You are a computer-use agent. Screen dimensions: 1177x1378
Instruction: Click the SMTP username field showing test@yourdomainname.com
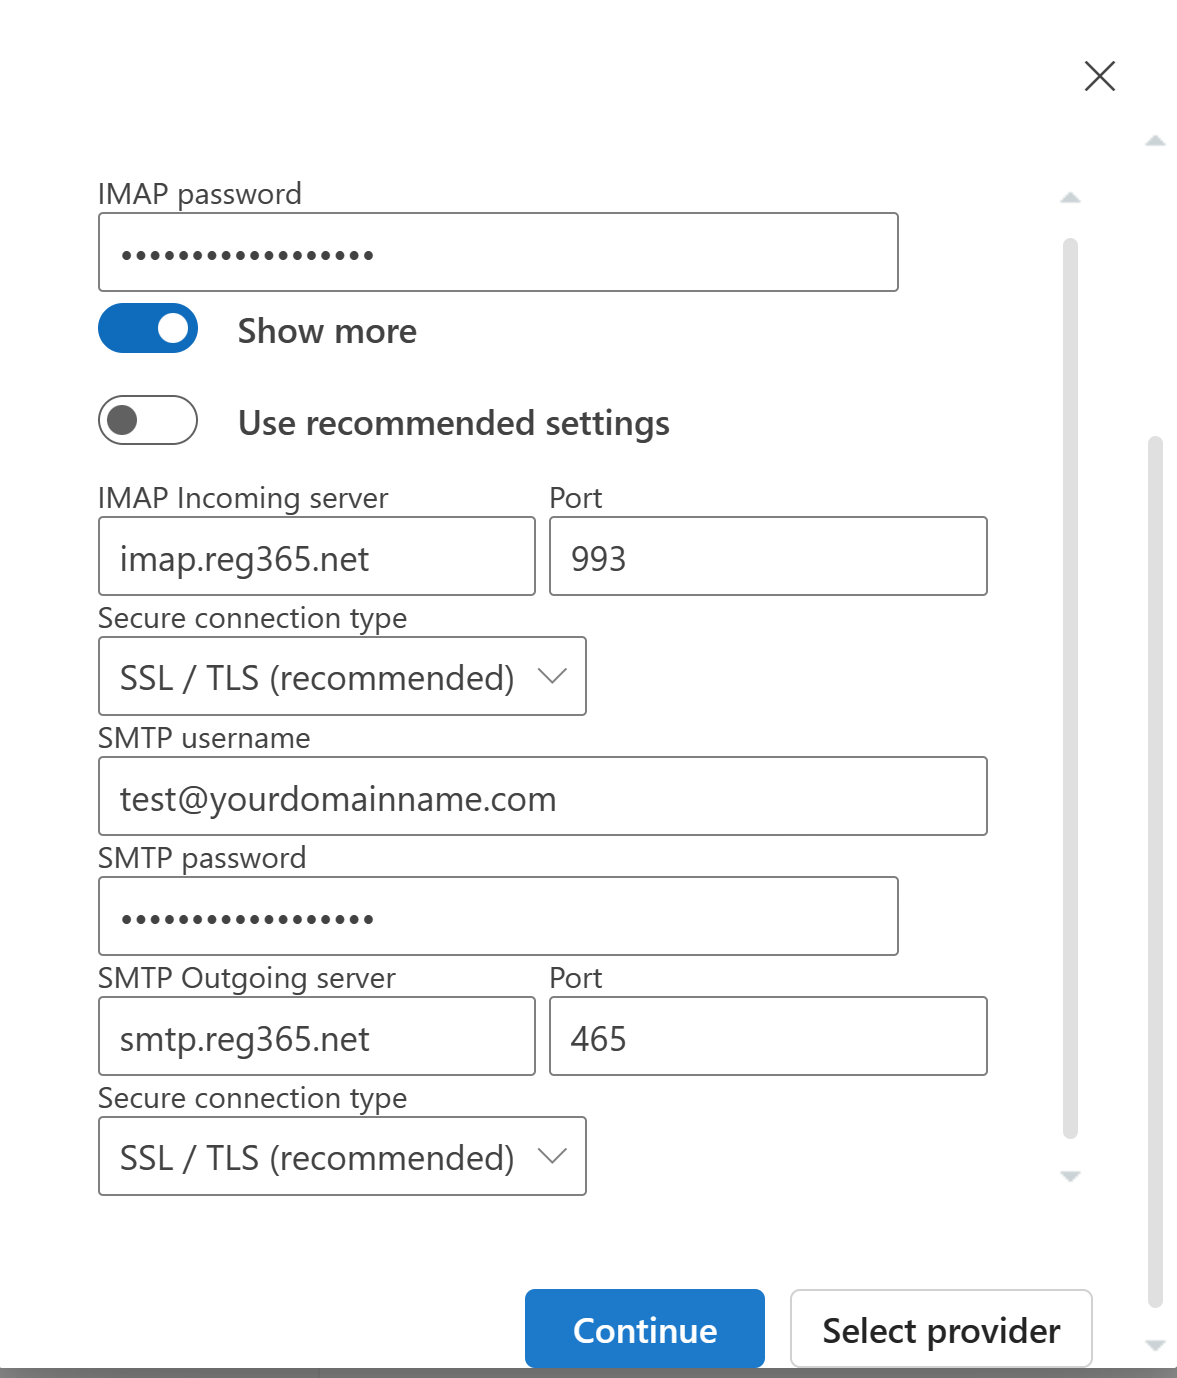coord(542,796)
